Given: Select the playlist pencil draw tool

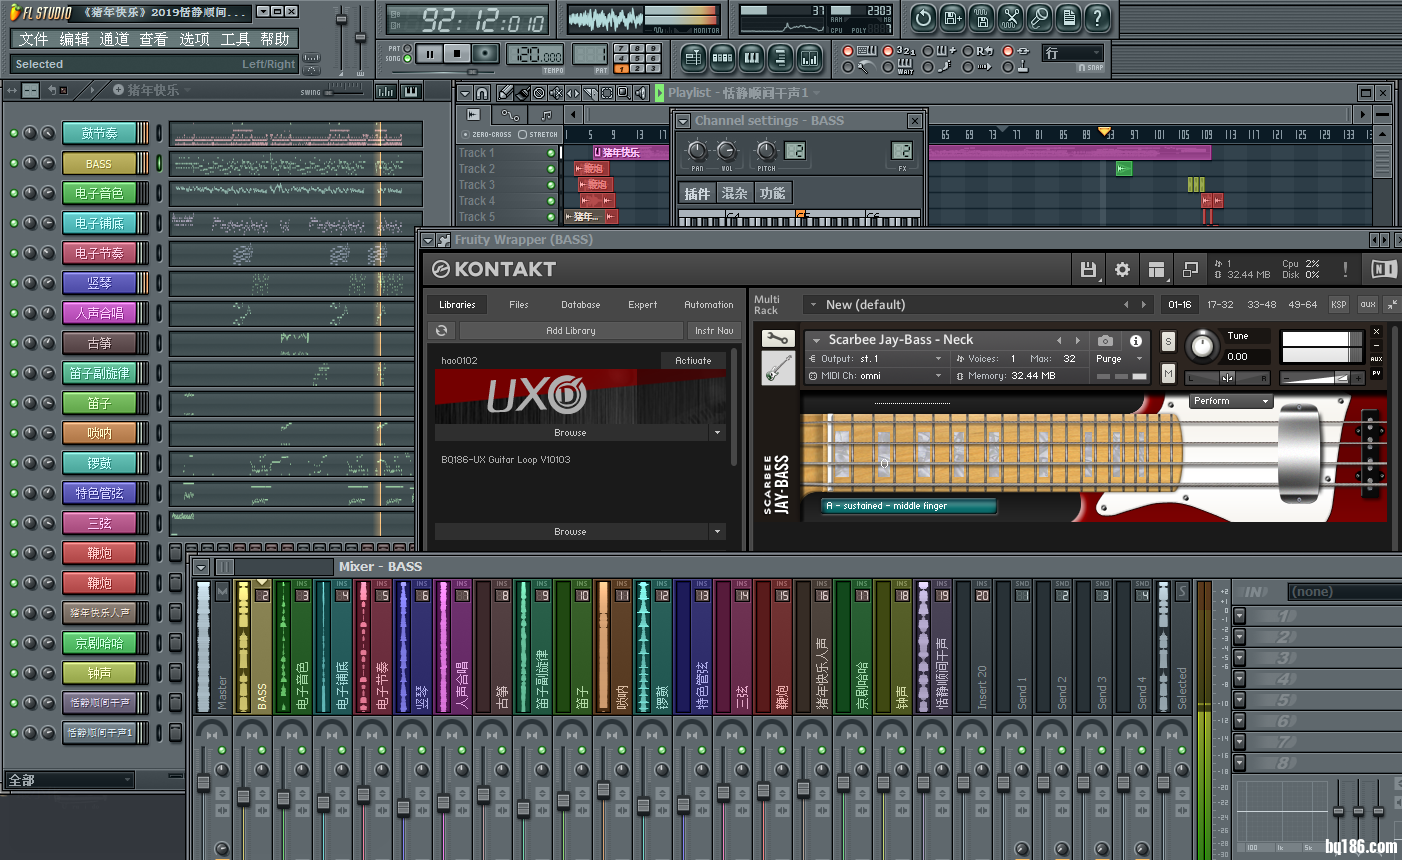Looking at the screenshot, I should 505,93.
